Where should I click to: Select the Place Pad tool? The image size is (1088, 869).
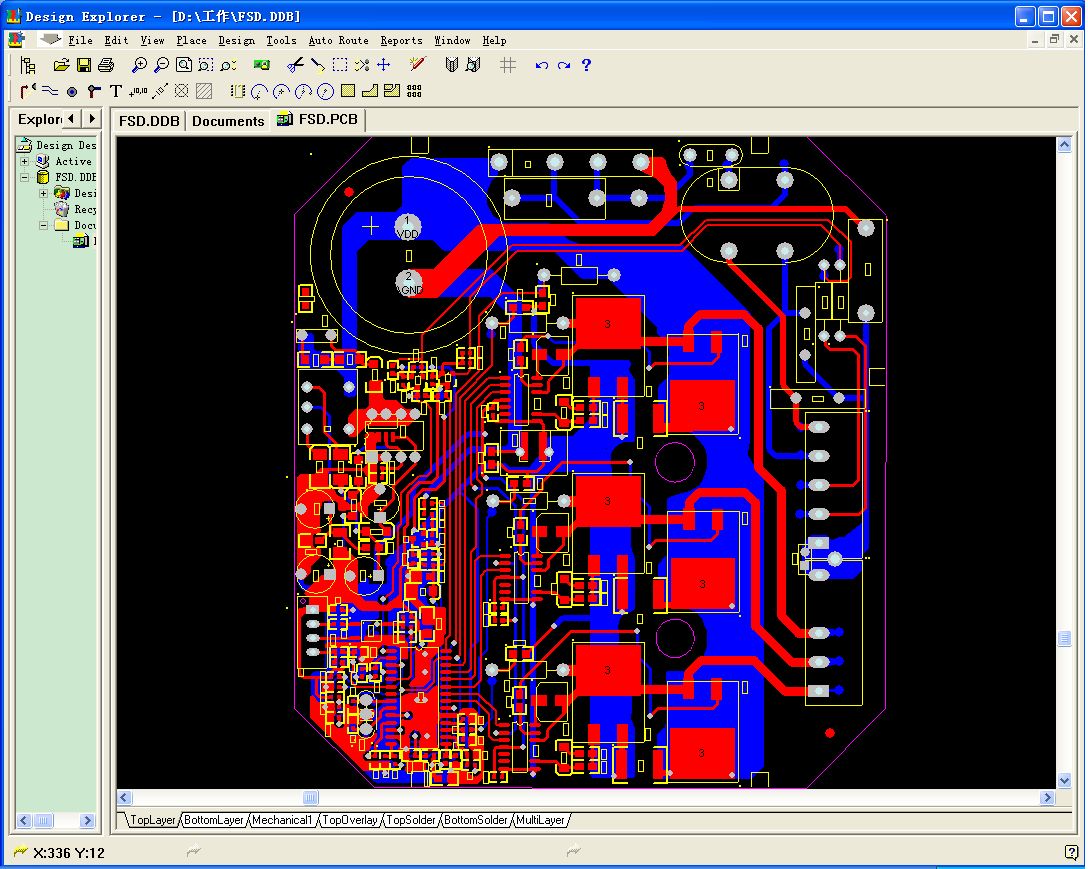[x=72, y=91]
